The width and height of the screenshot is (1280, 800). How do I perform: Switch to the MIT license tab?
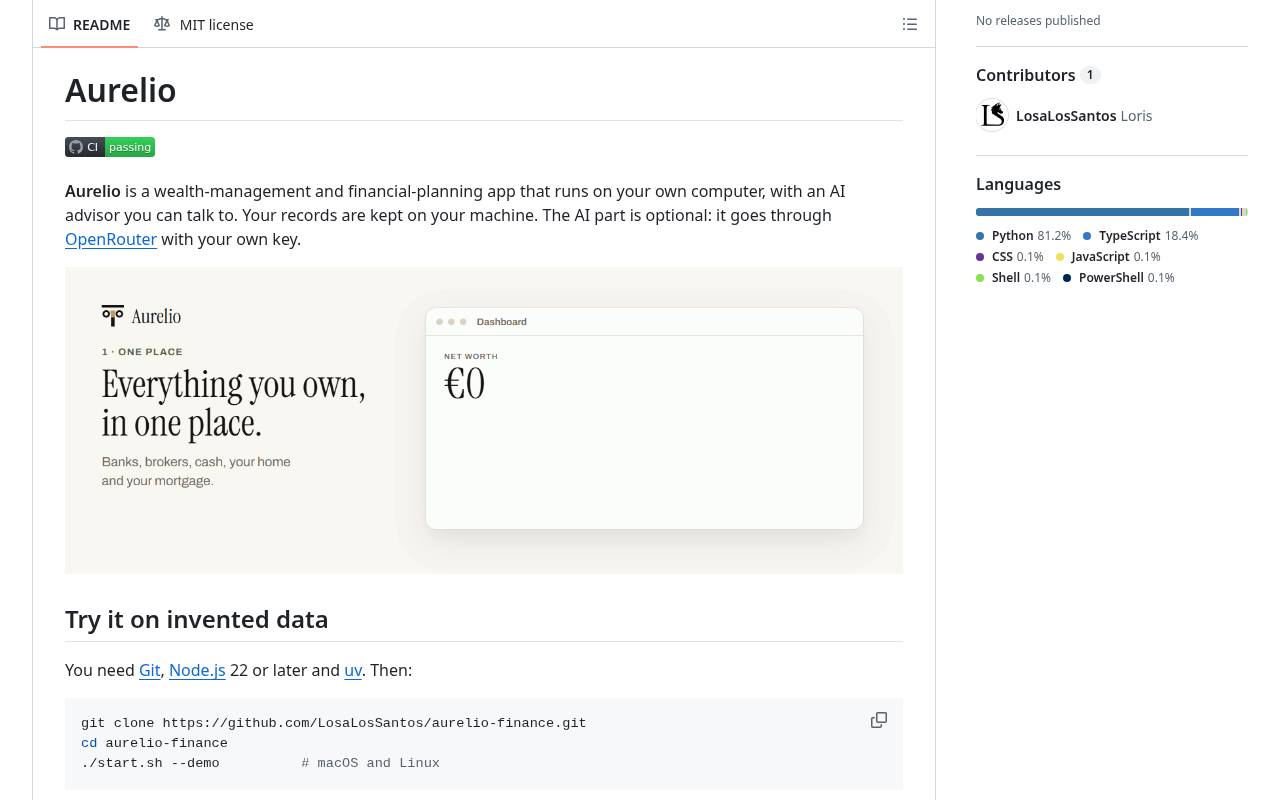click(204, 24)
